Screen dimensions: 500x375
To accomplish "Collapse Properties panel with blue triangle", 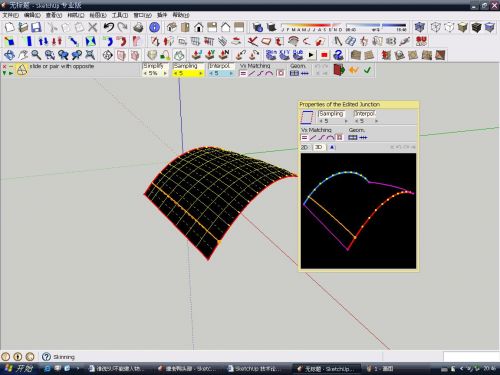I will pyautogui.click(x=332, y=147).
